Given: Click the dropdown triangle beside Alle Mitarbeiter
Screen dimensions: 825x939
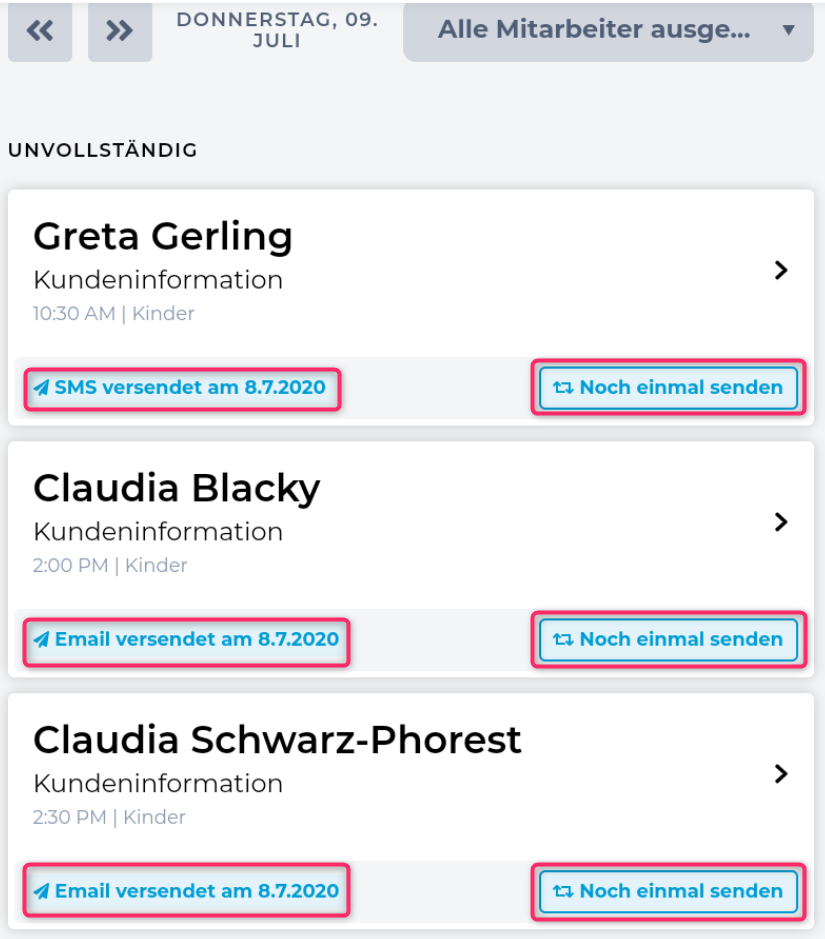Looking at the screenshot, I should (x=788, y=30).
